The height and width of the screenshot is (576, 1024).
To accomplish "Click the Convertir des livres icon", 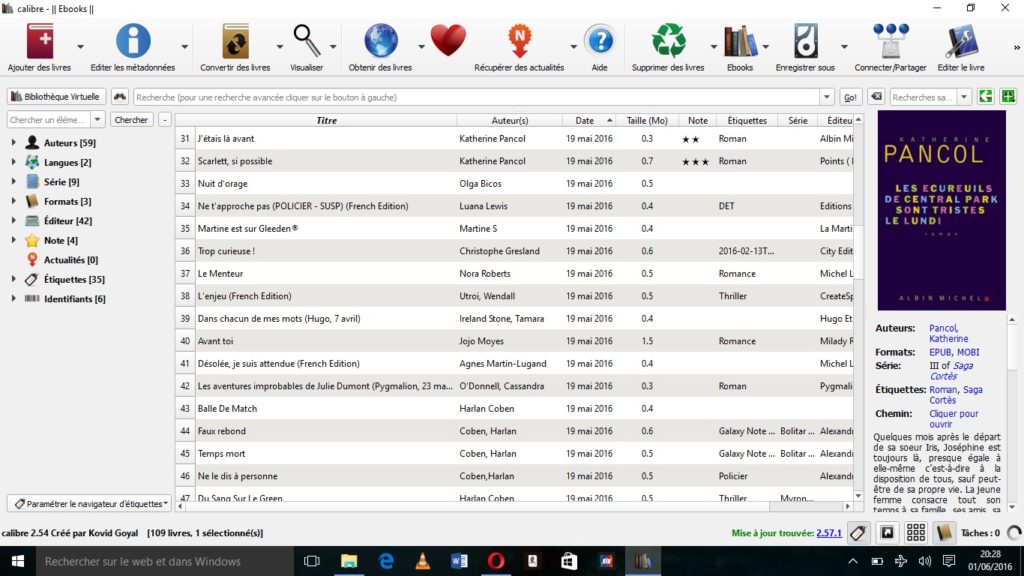I will [x=235, y=42].
